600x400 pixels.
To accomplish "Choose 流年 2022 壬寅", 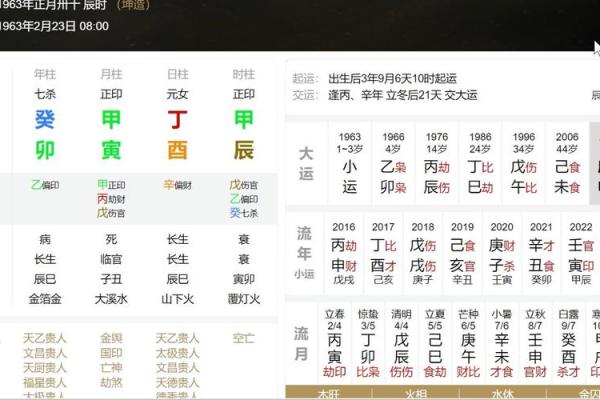I will [x=581, y=253].
